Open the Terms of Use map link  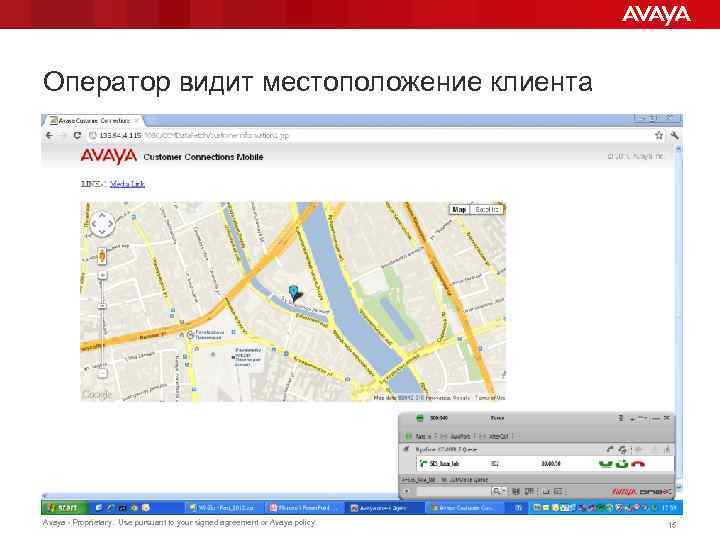click(x=490, y=398)
